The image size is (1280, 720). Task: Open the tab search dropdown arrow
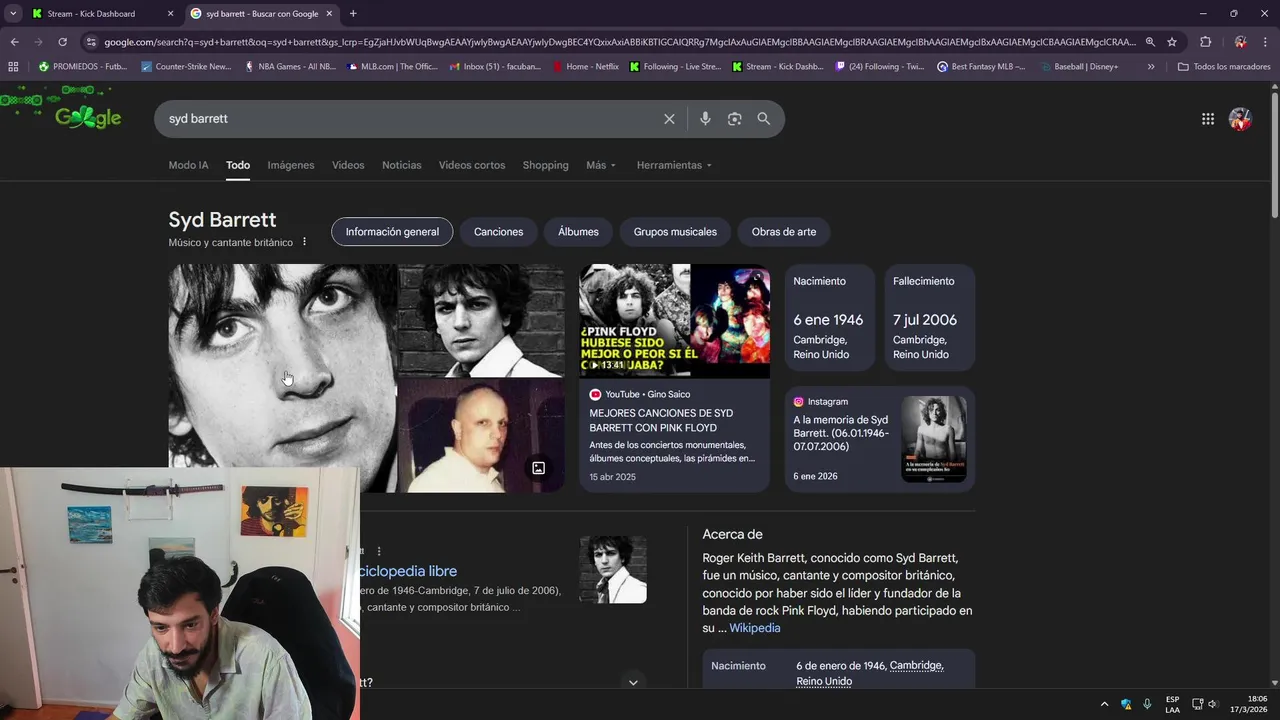pos(13,14)
